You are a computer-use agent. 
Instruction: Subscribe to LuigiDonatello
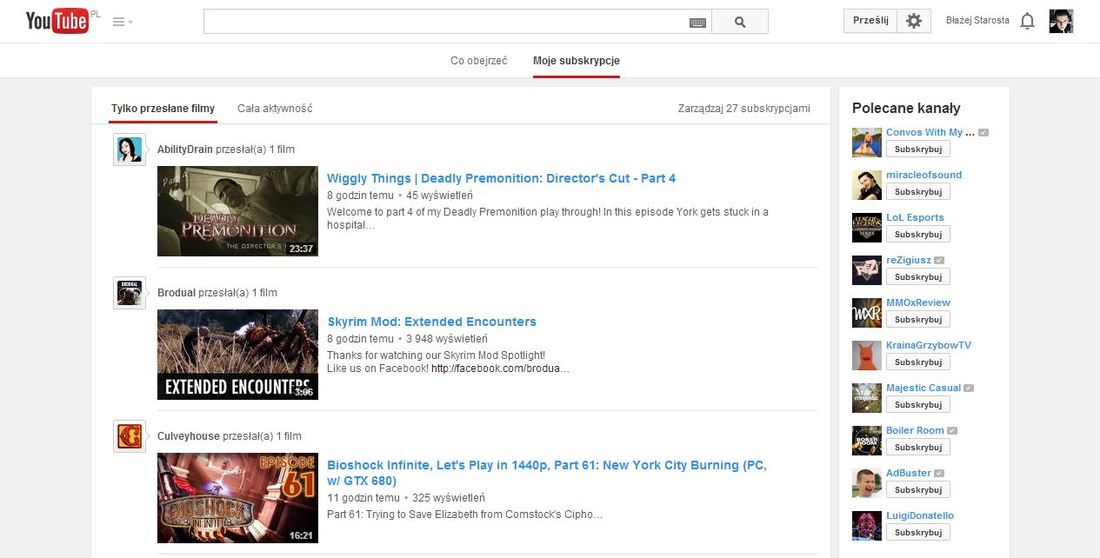[918, 533]
